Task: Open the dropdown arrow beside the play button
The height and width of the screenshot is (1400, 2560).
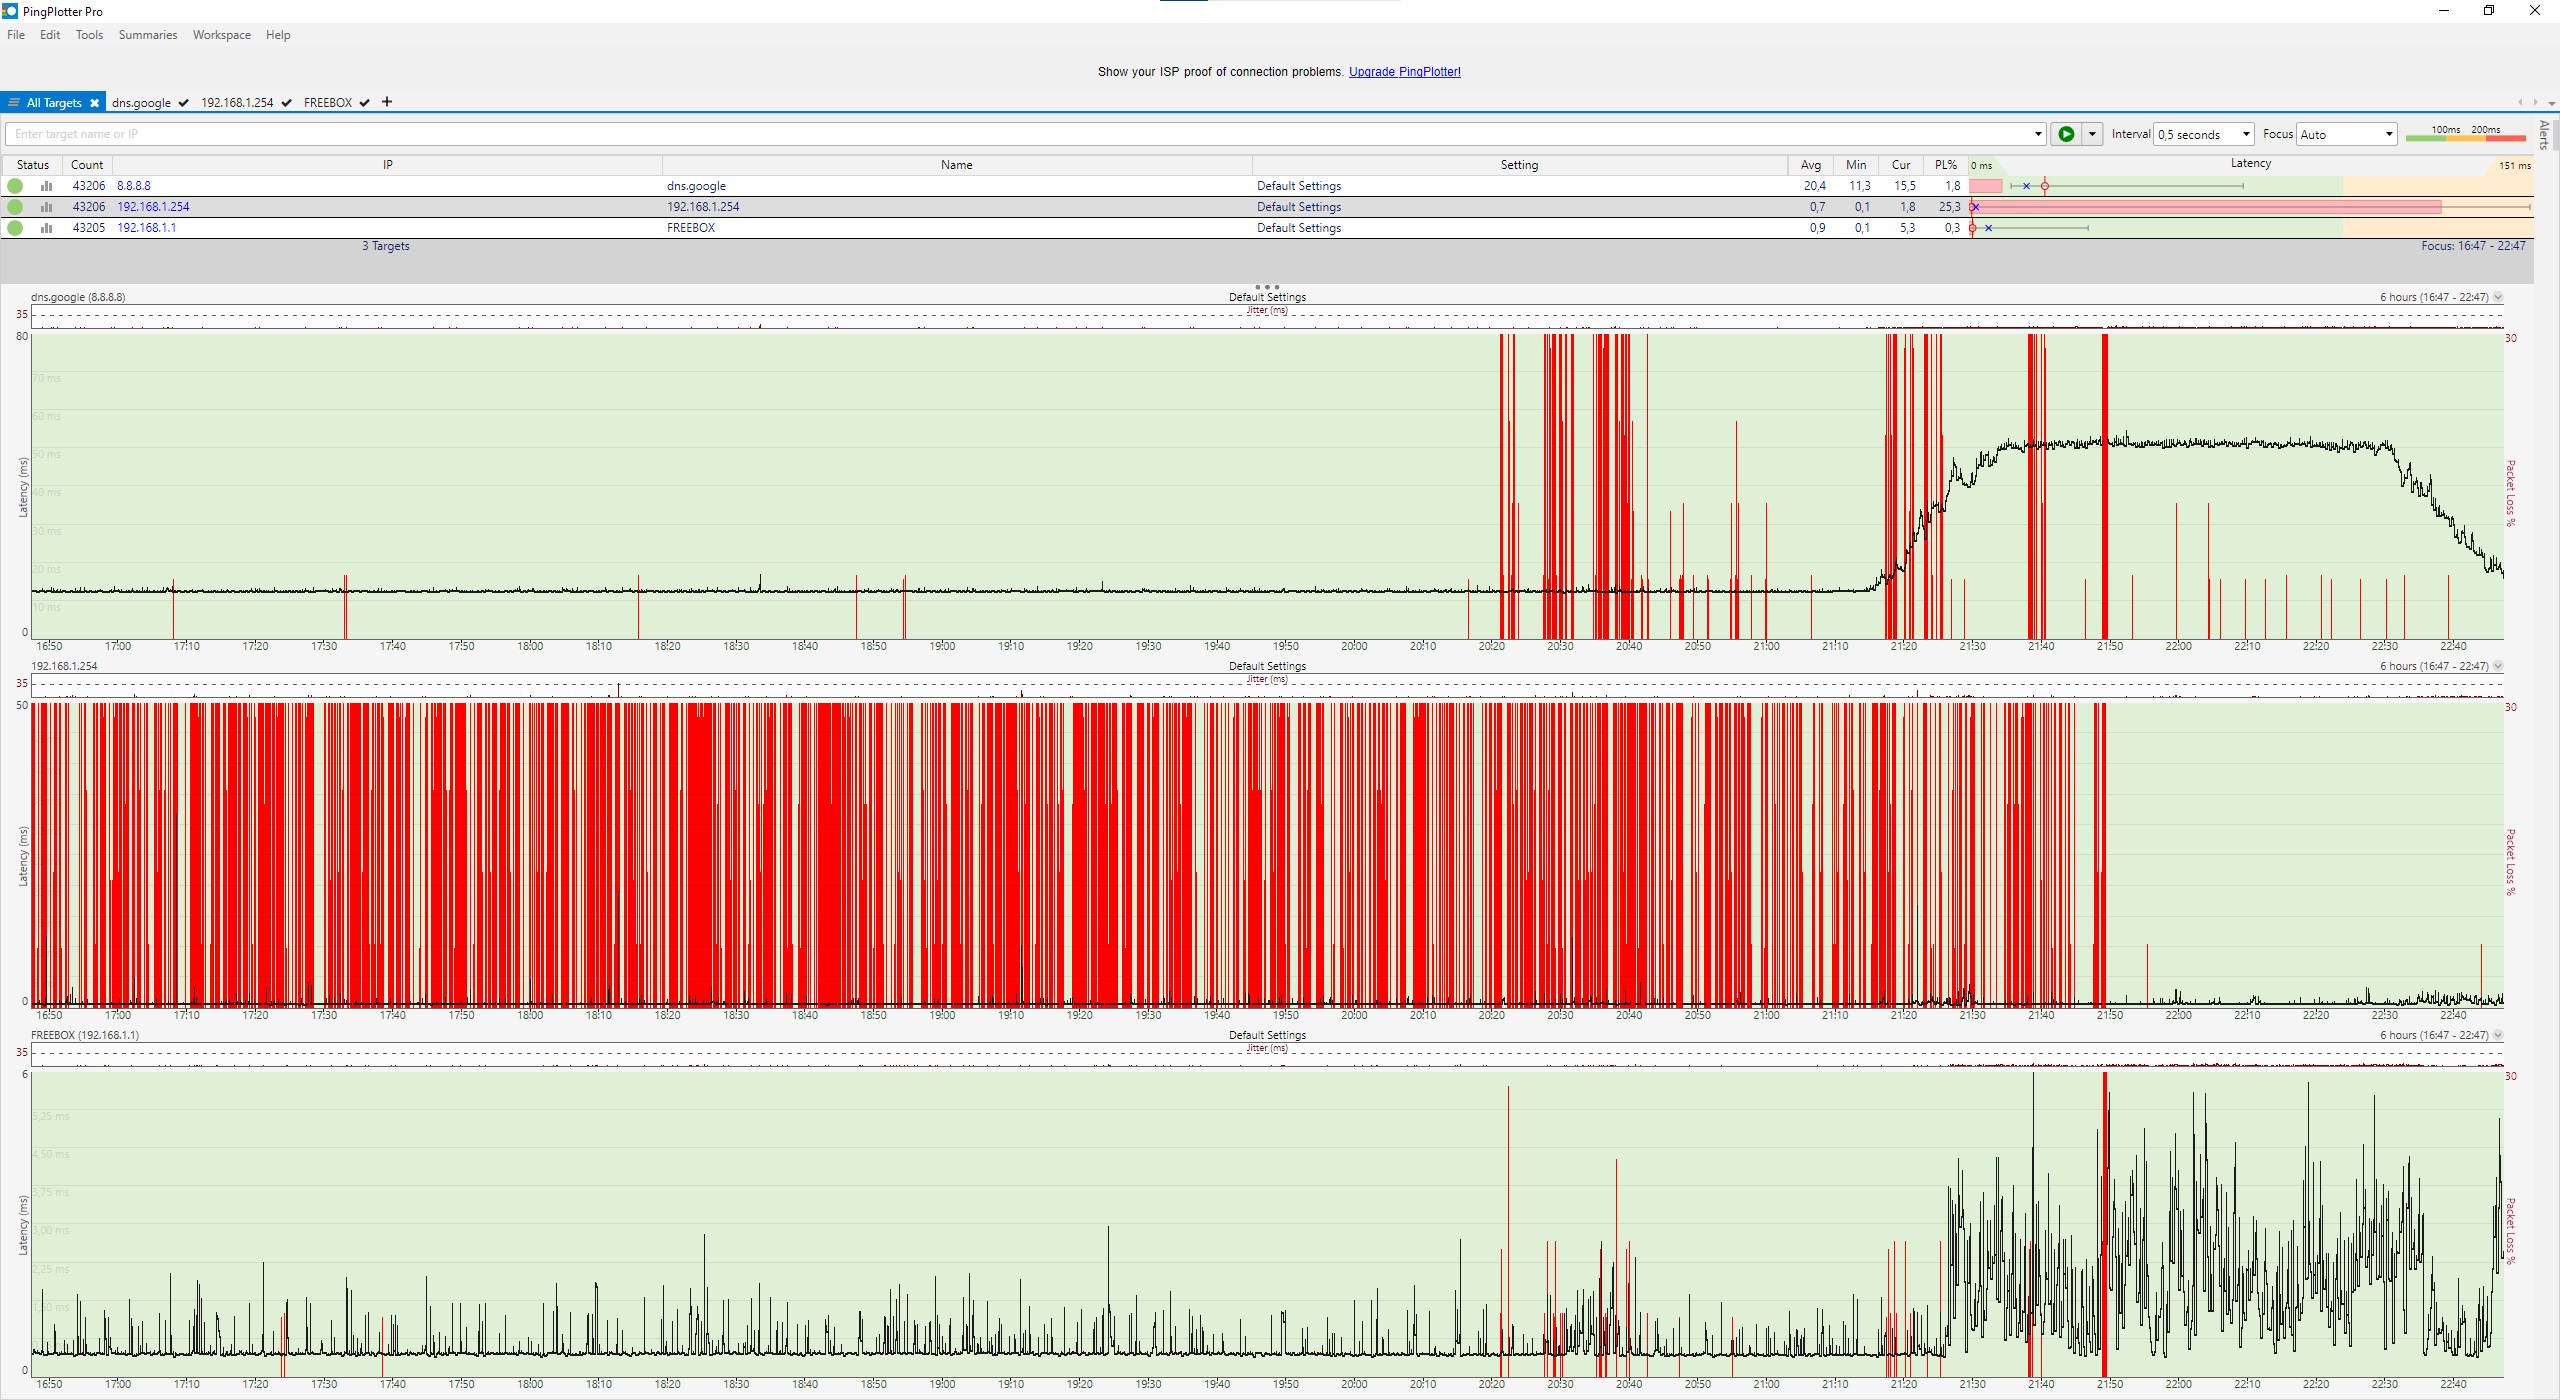Action: pos(2092,134)
